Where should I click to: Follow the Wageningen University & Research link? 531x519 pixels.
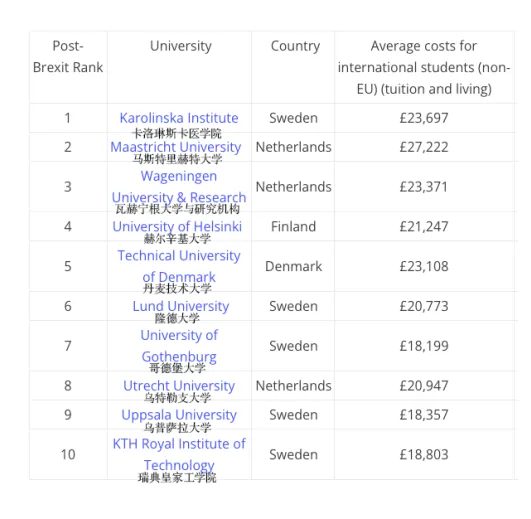179,187
